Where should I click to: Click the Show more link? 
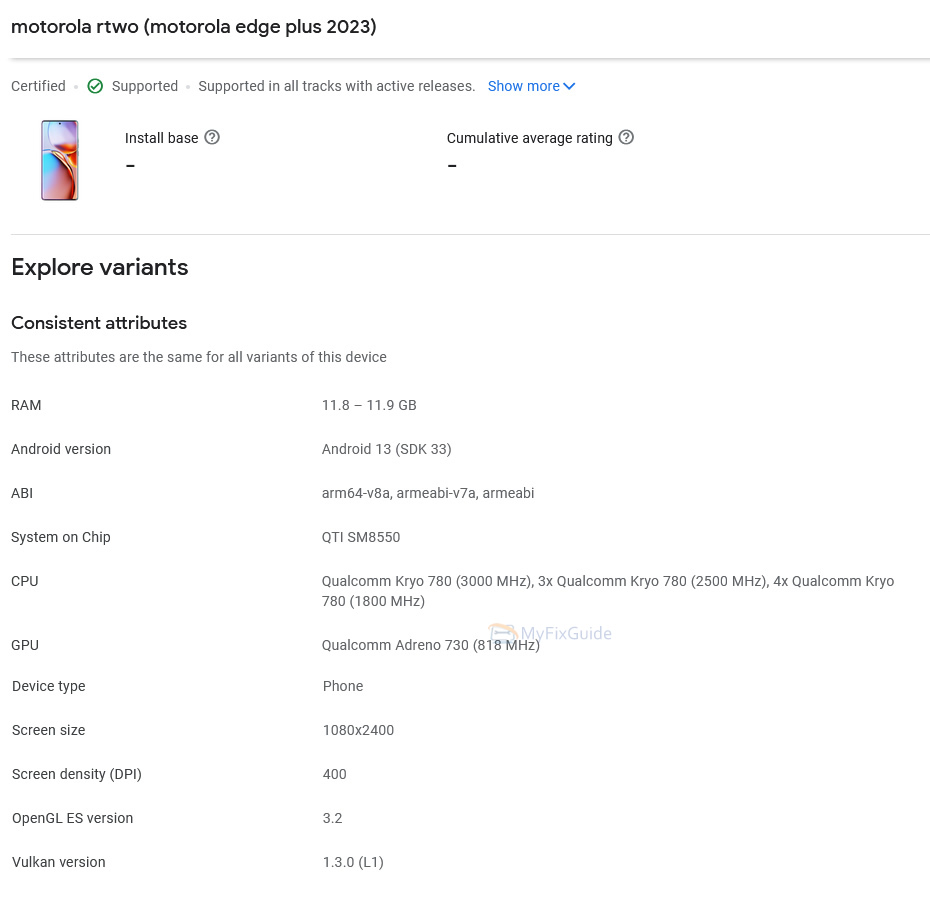tap(523, 86)
